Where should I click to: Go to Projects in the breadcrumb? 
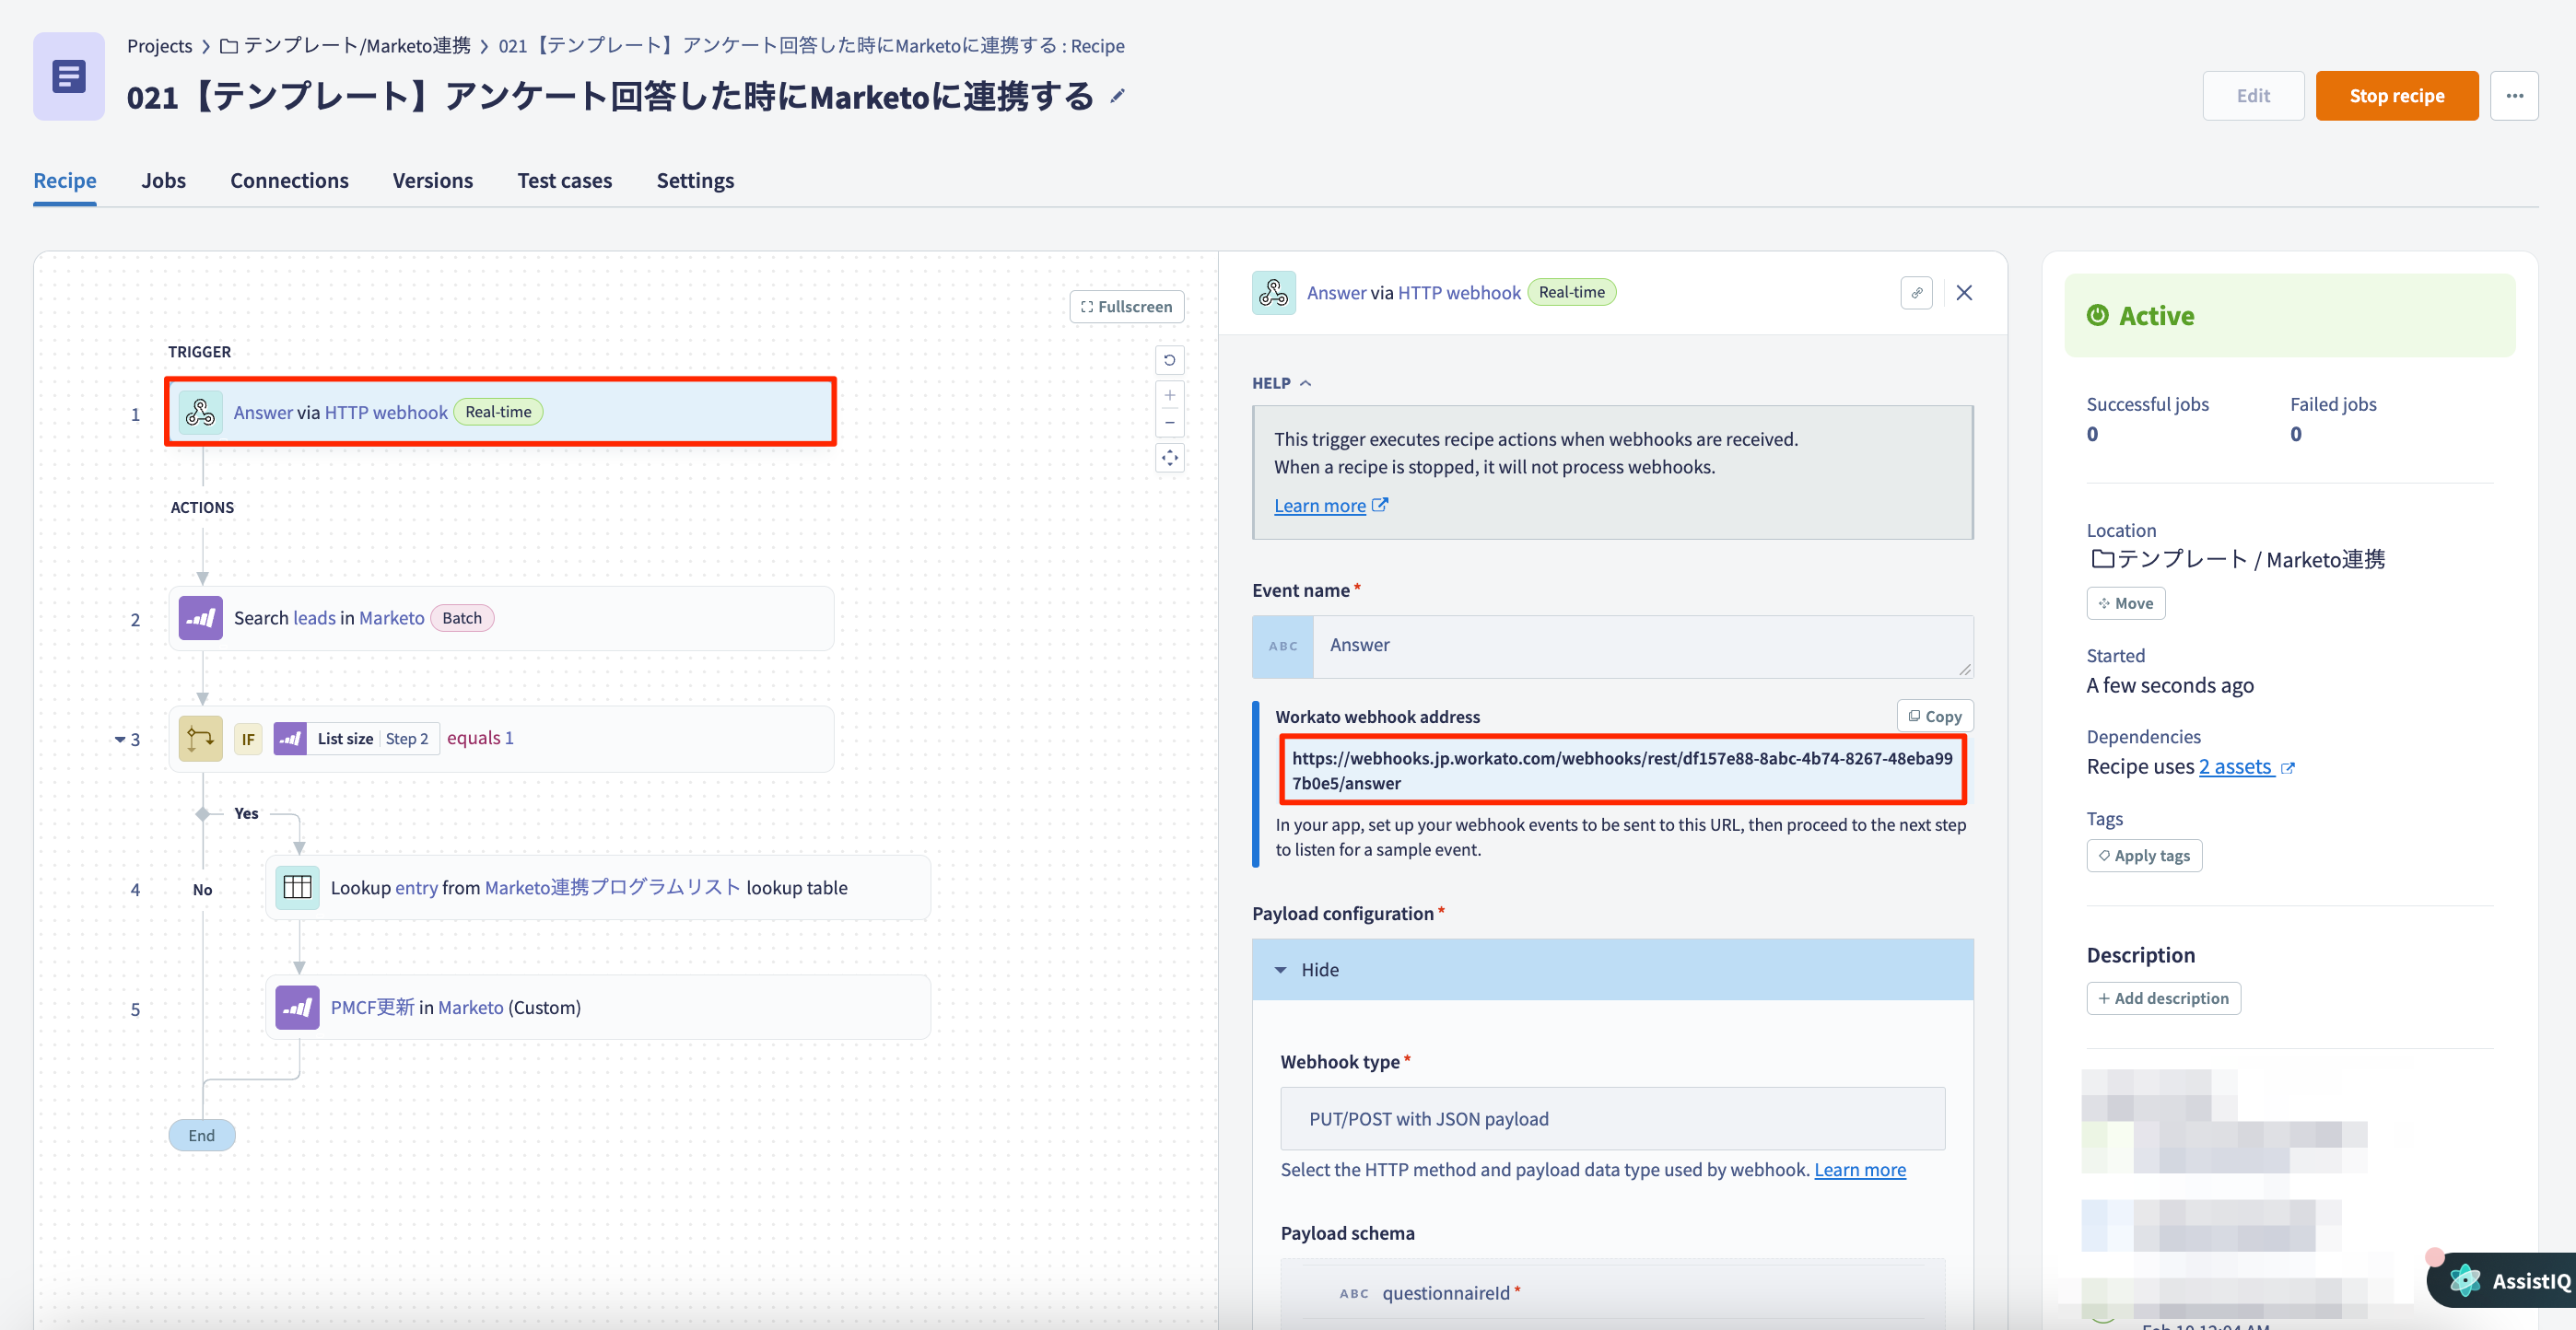159,46
